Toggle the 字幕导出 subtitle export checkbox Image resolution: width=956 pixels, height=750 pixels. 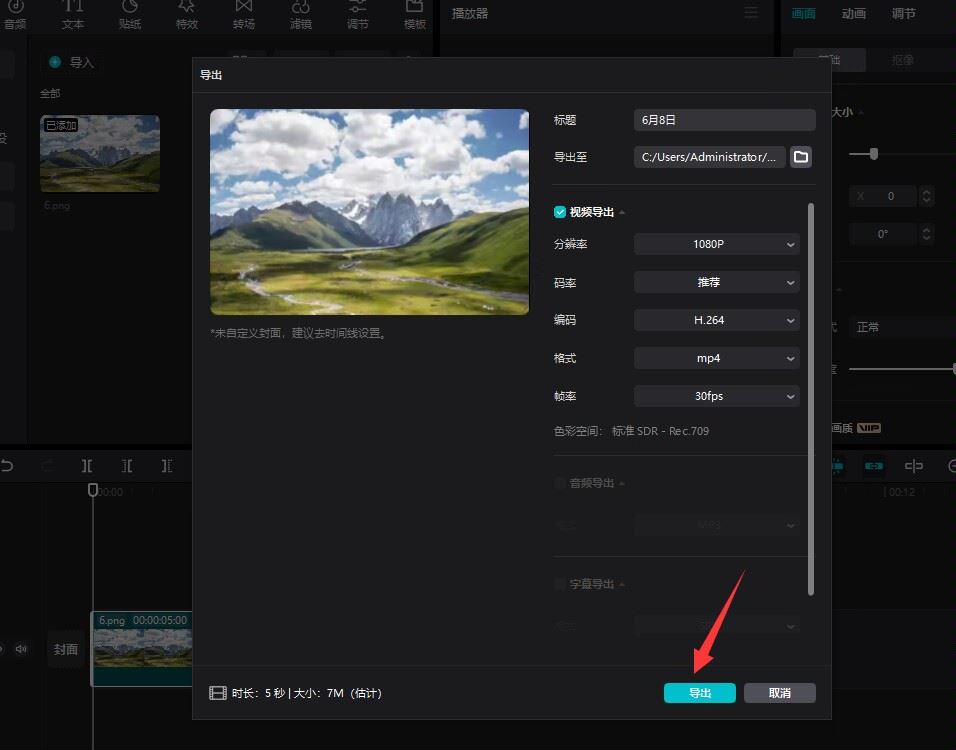(559, 584)
